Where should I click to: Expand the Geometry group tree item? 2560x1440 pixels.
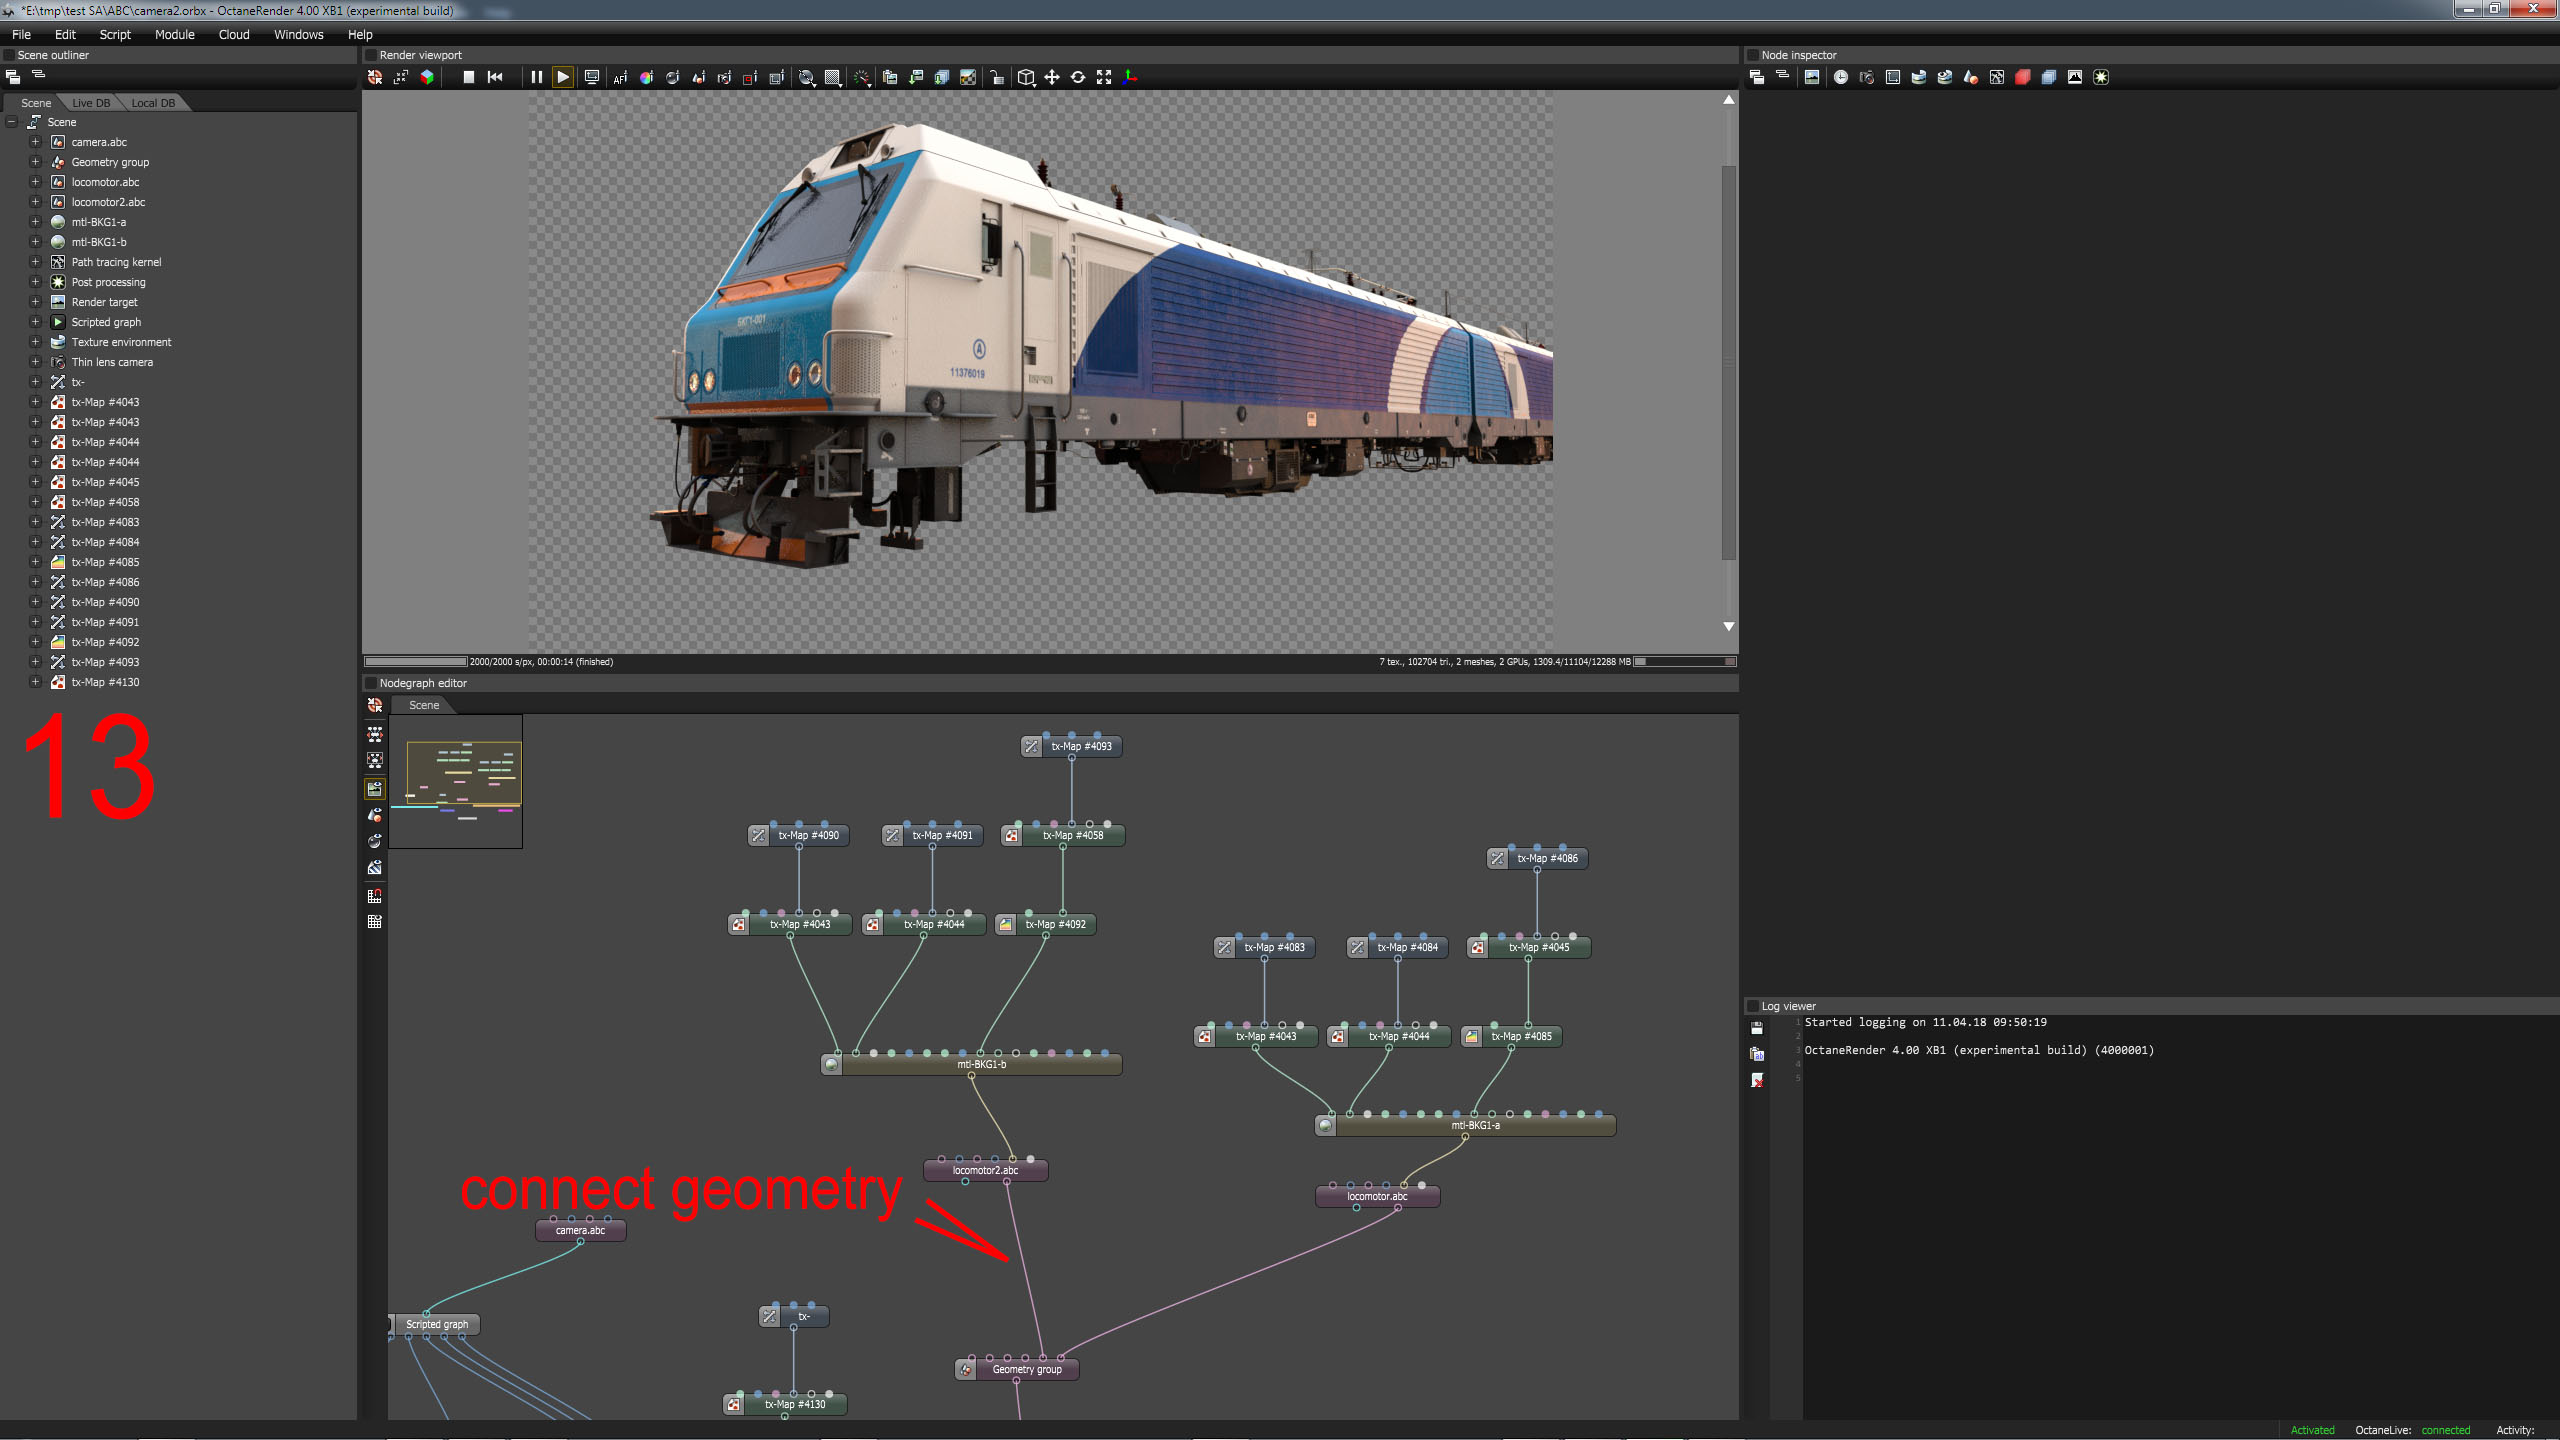tap(35, 162)
